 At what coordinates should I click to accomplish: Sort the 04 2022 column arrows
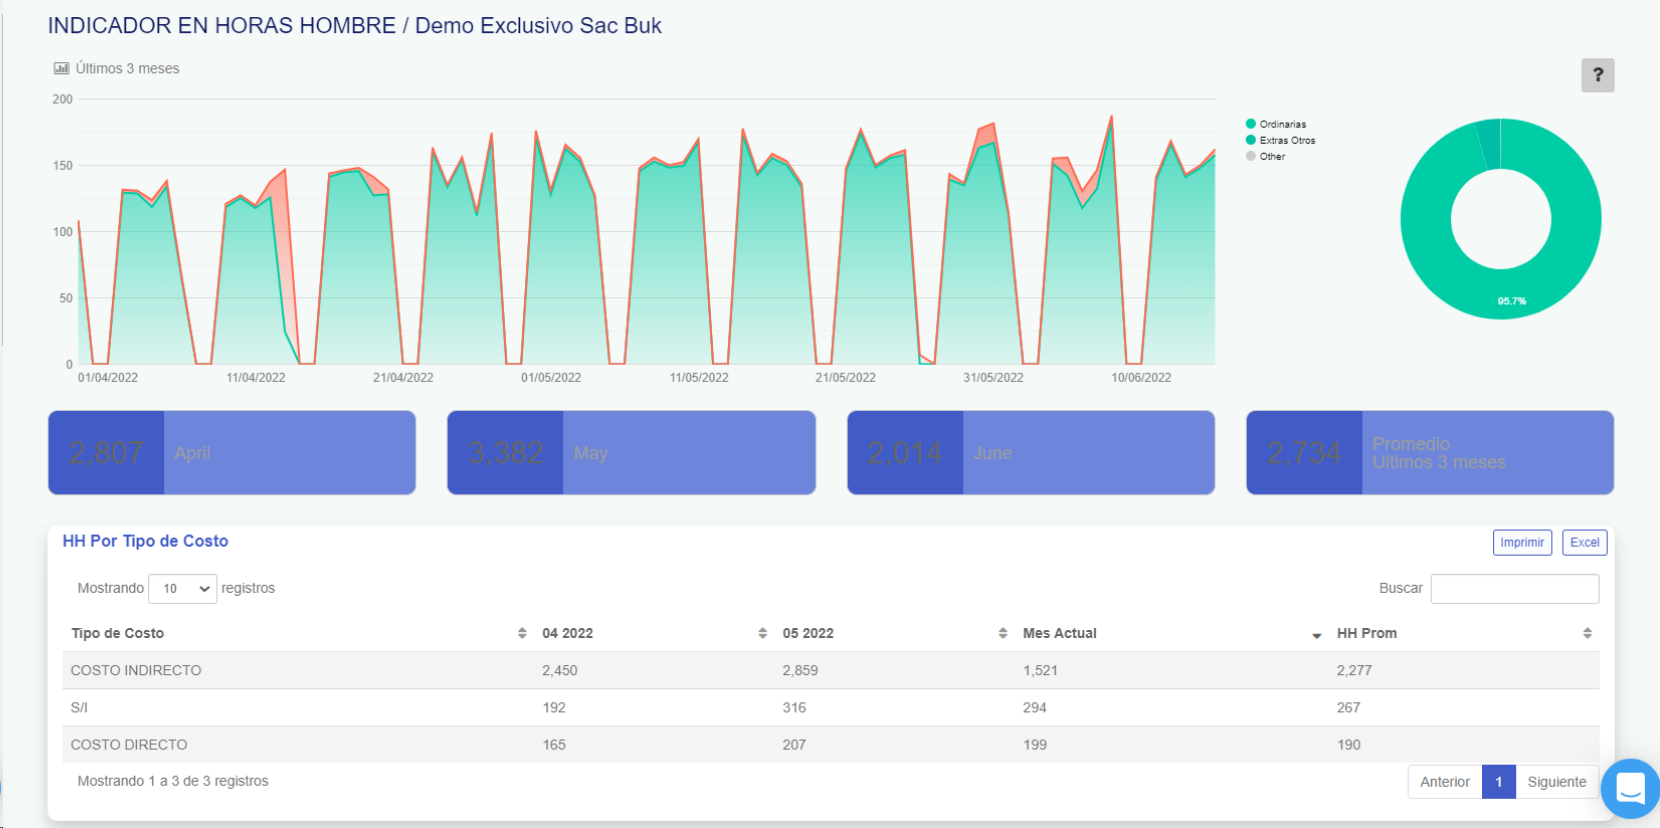click(x=762, y=633)
